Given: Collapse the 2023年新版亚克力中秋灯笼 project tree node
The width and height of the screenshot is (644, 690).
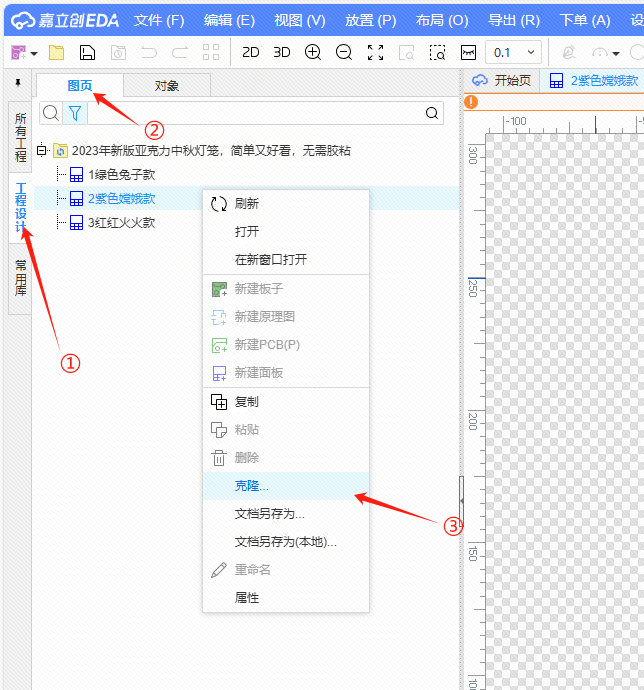Looking at the screenshot, I should tap(42, 151).
